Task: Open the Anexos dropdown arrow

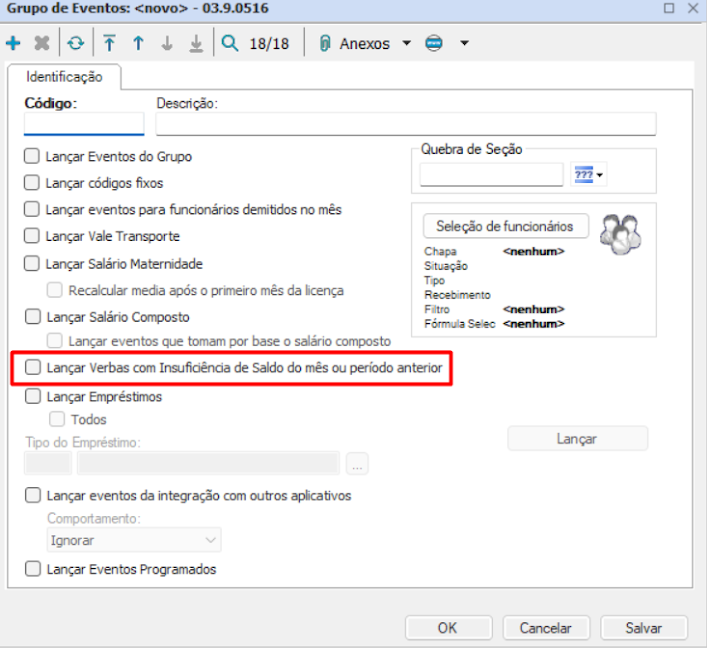Action: click(407, 43)
